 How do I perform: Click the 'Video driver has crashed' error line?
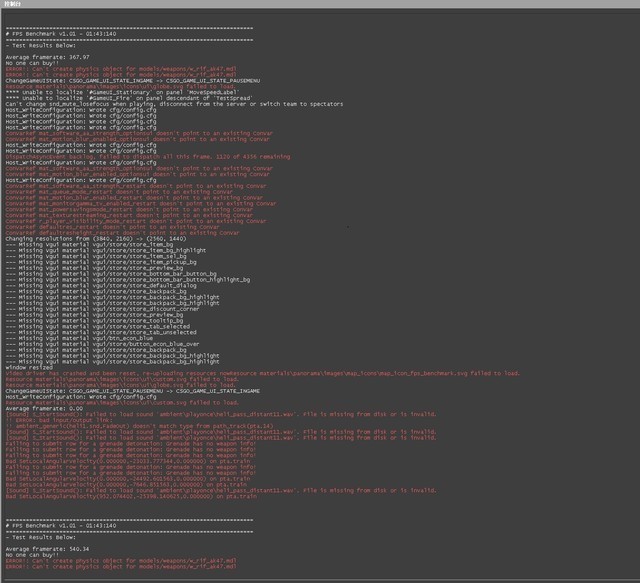click(x=262, y=374)
